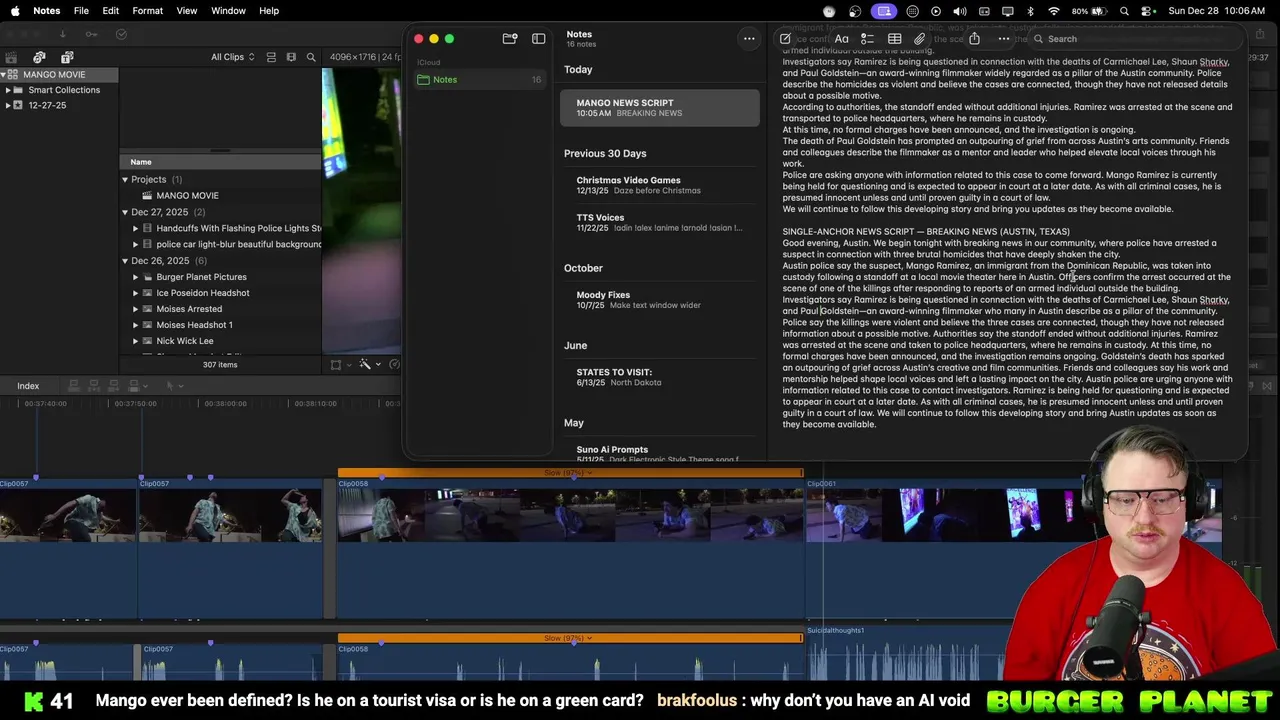1280x720 pixels.
Task: Collapse the MANGO MOVIE library
Action: 5,74
